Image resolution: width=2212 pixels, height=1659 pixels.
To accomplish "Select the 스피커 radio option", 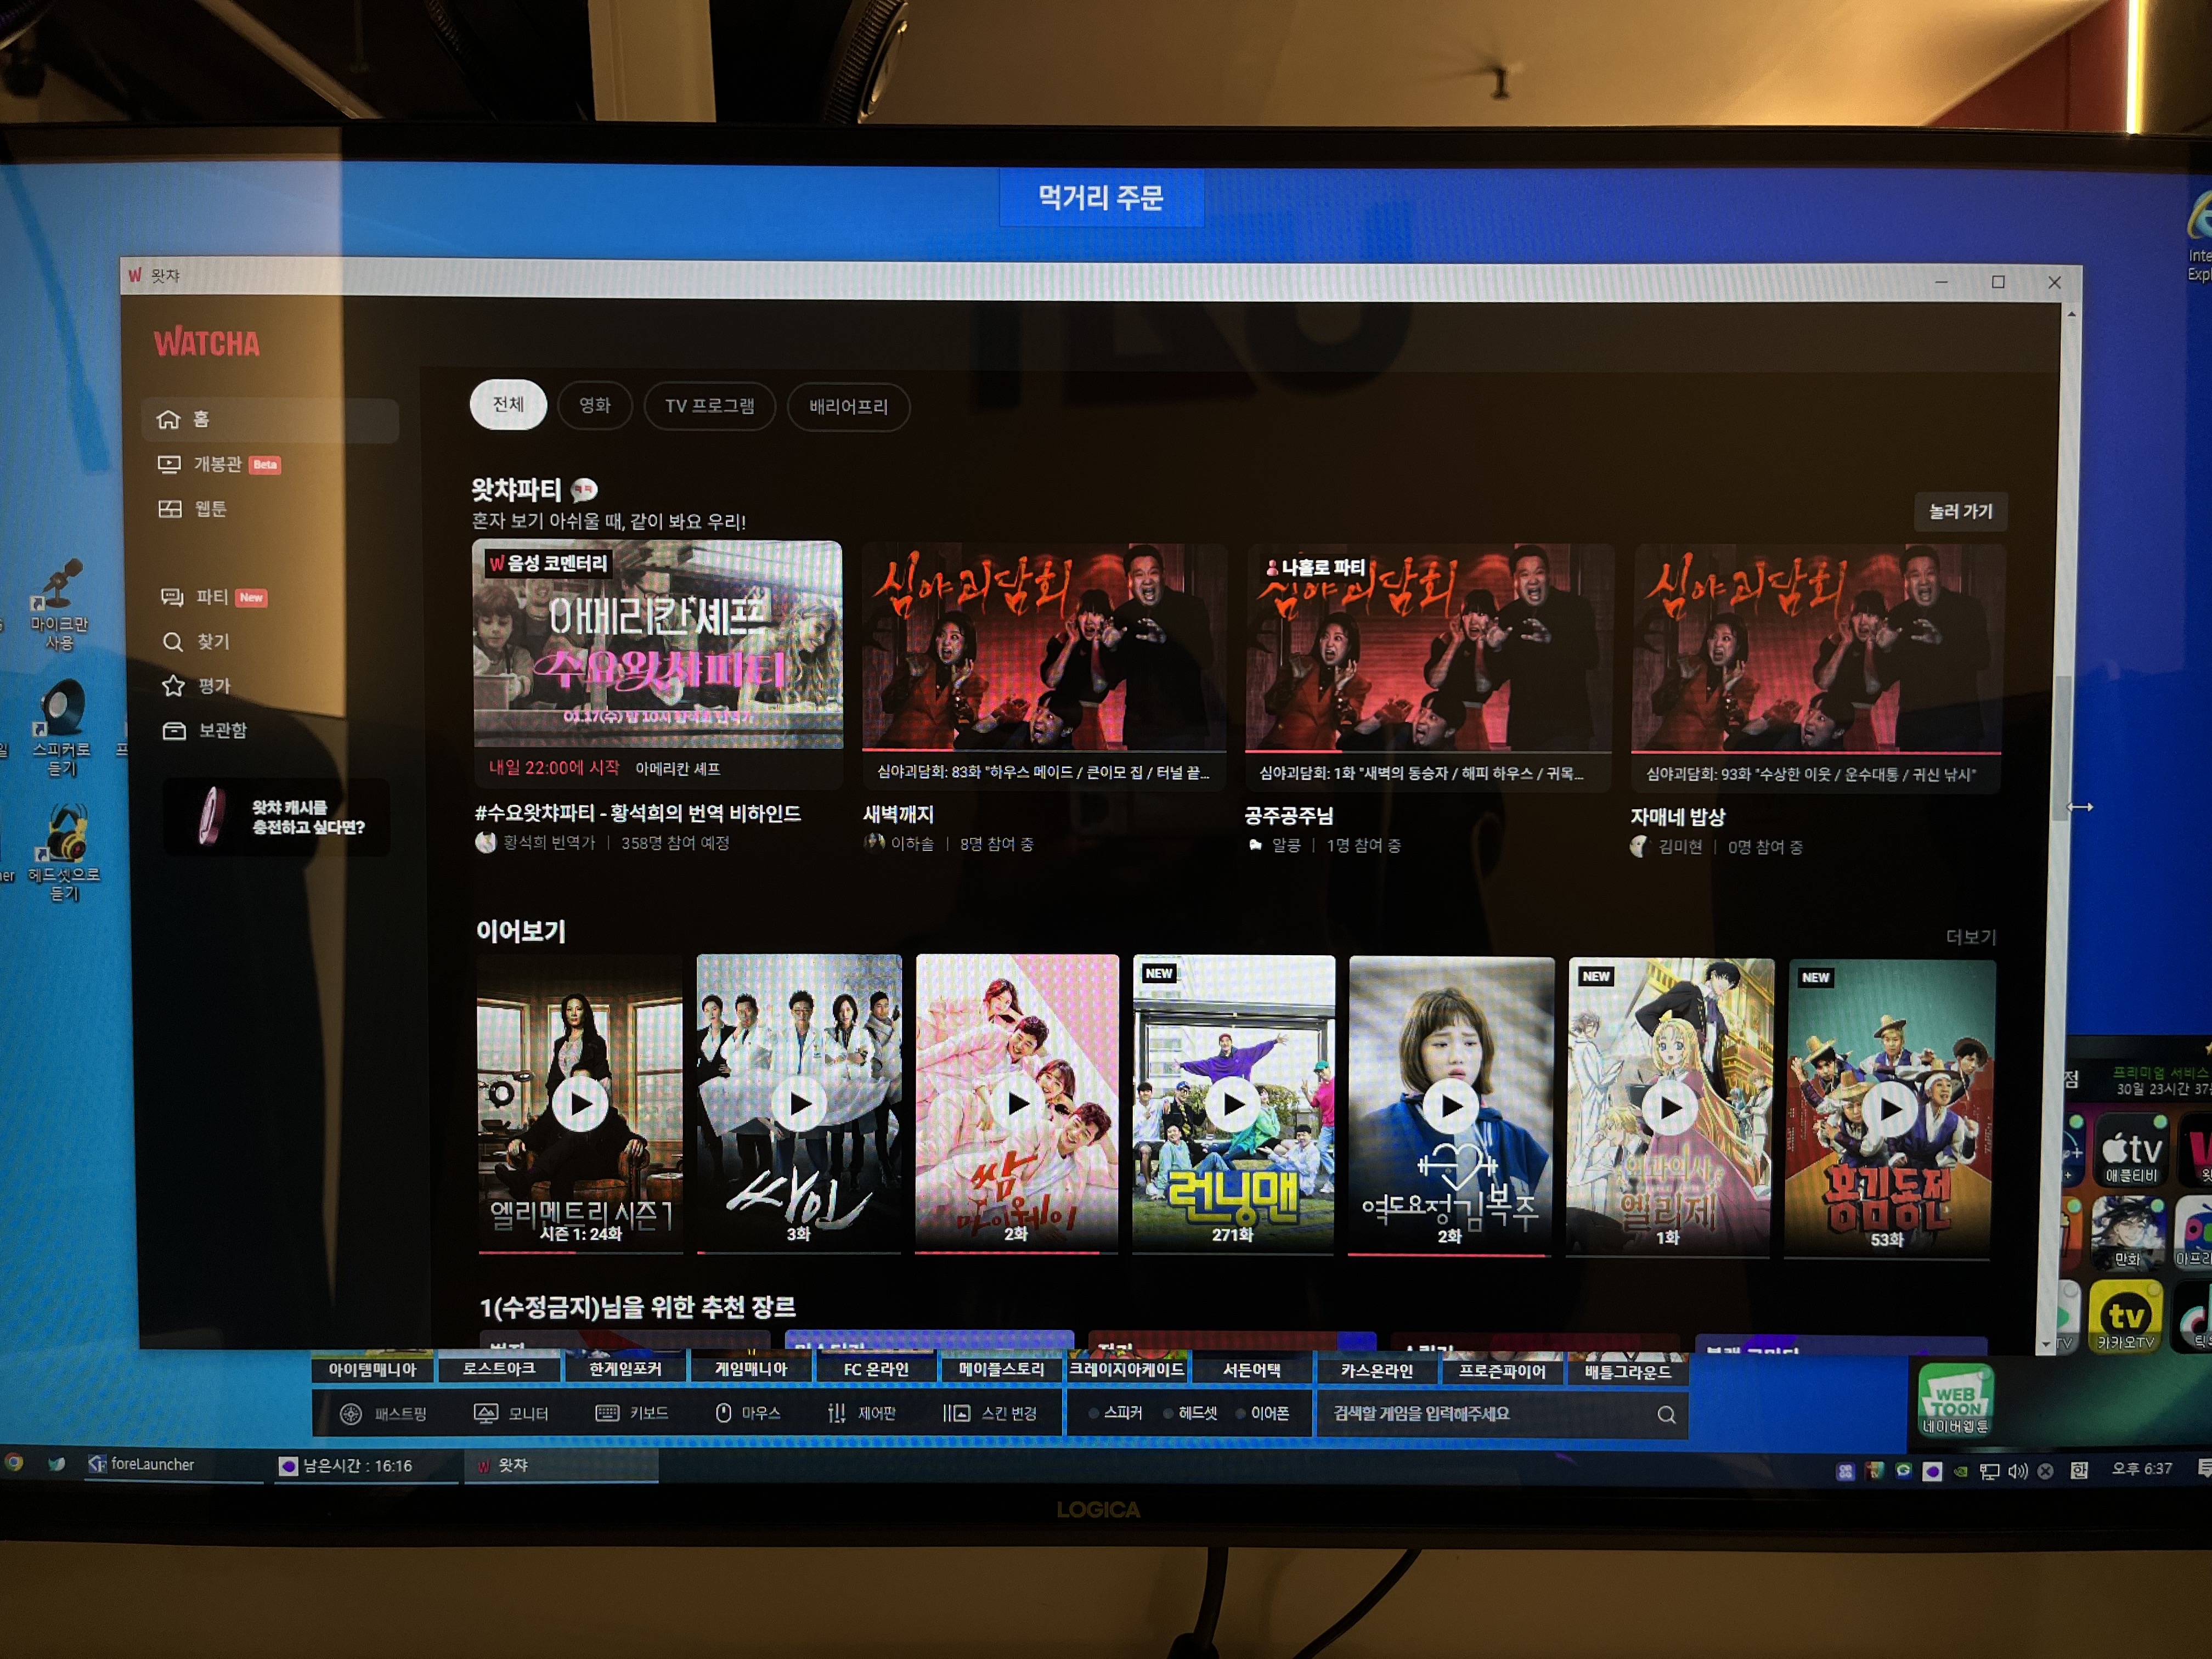I will [1114, 1413].
